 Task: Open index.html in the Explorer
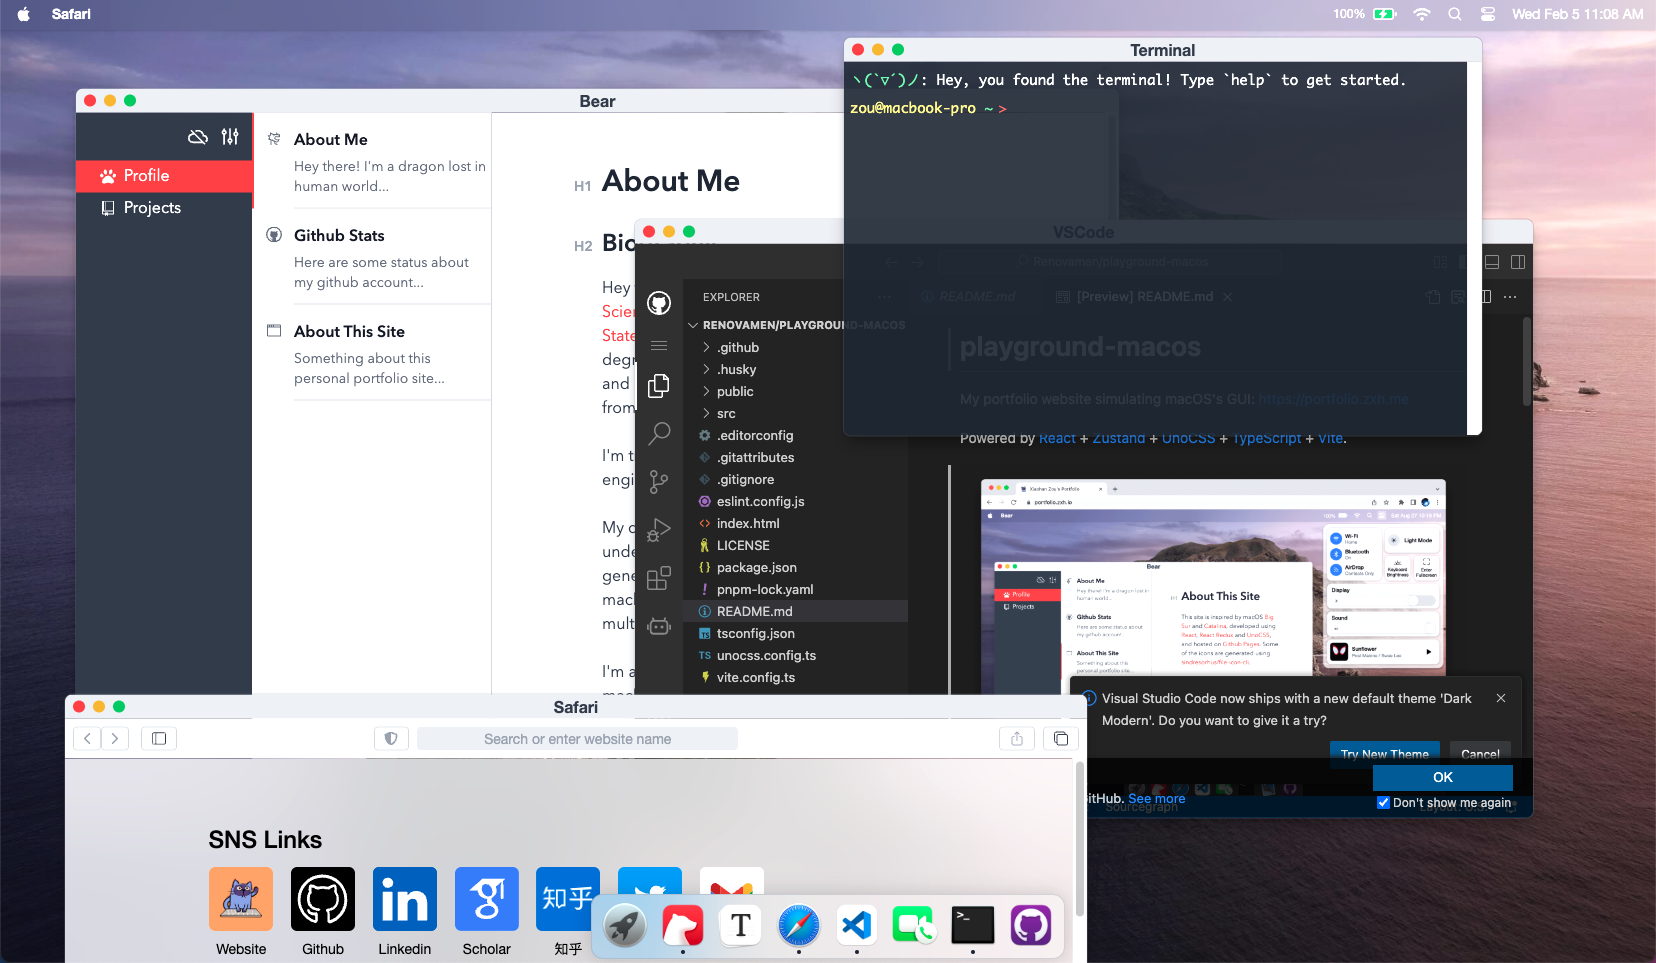click(795, 523)
